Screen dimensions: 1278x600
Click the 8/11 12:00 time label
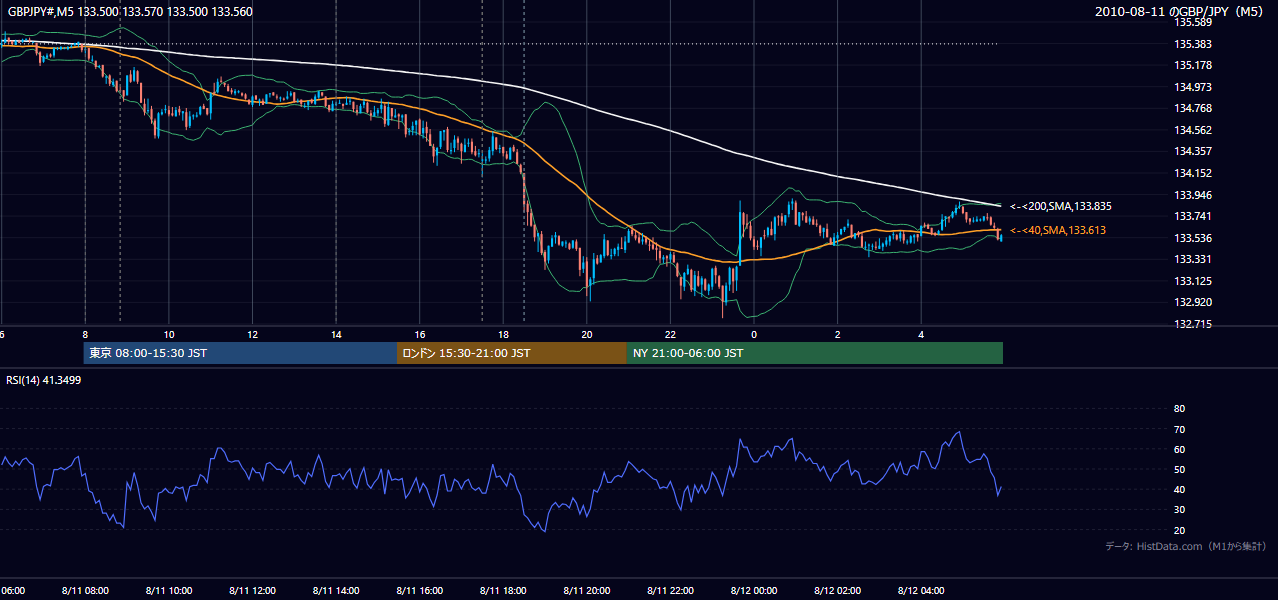click(x=252, y=590)
